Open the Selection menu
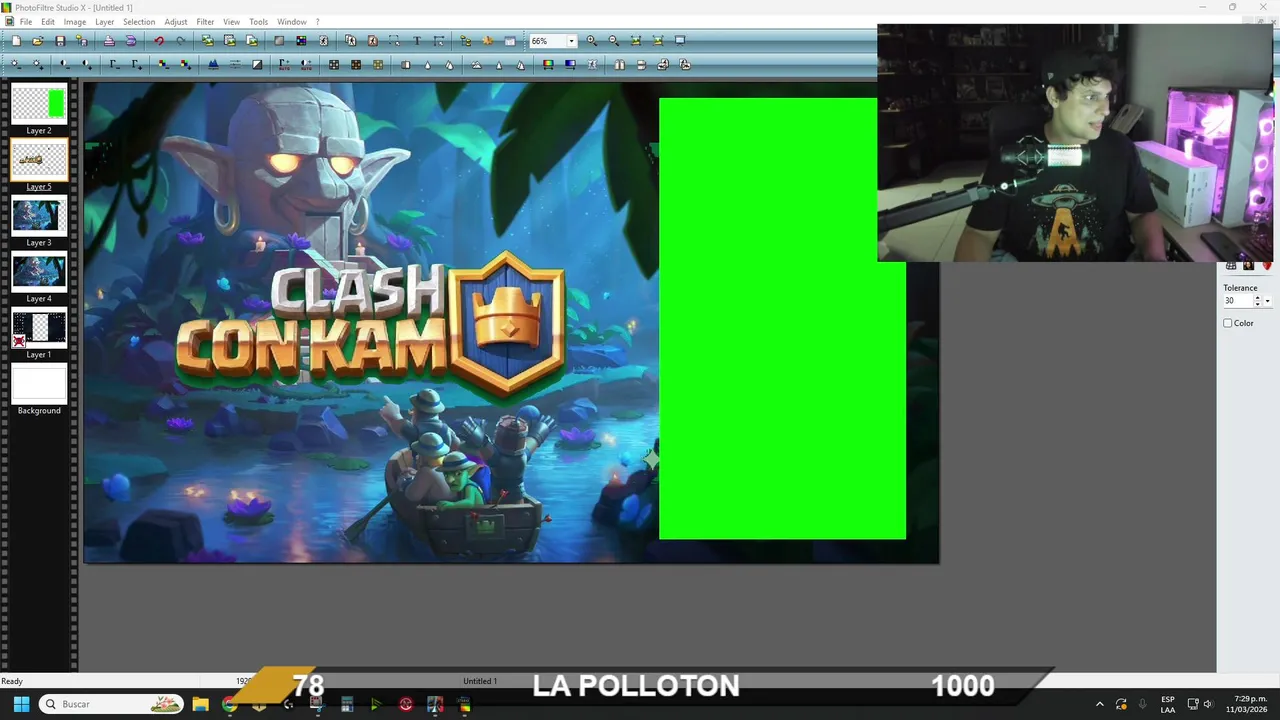The height and width of the screenshot is (720, 1280). 139,22
